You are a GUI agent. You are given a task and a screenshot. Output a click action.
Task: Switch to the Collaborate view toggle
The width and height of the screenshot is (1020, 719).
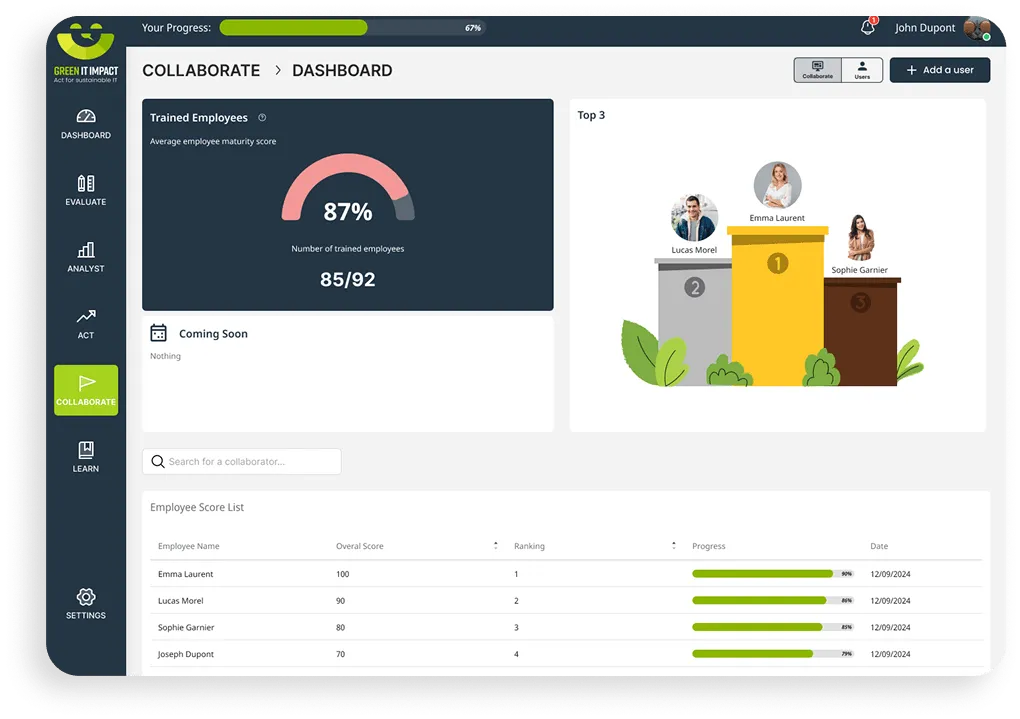(x=817, y=70)
